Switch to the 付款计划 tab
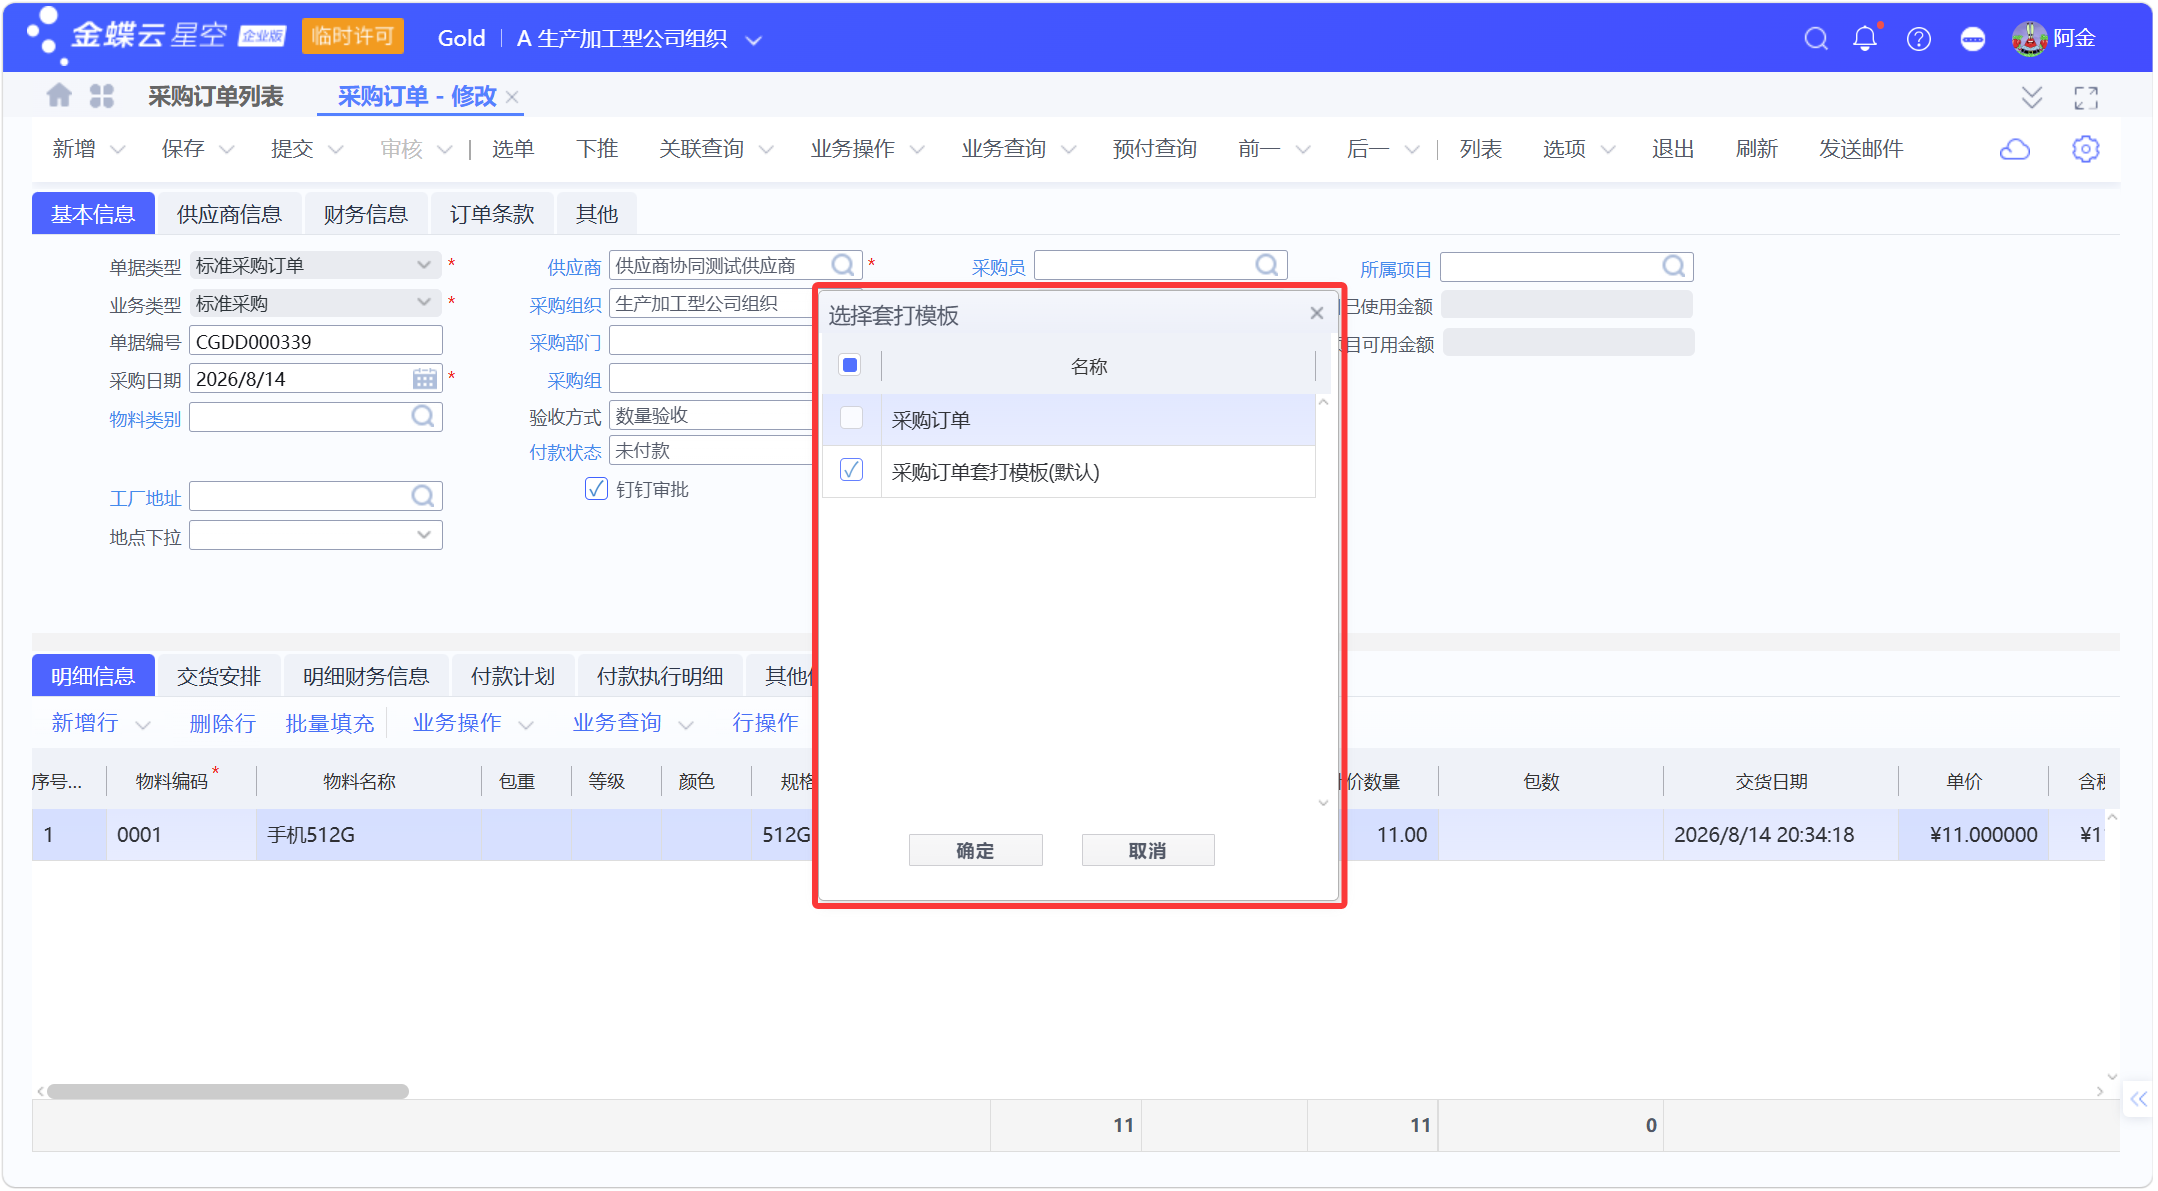 point(512,676)
